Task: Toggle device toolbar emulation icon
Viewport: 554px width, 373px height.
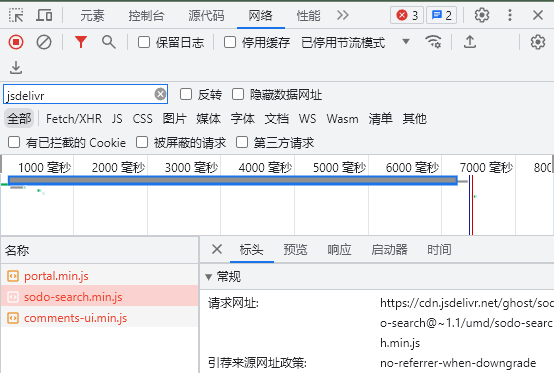Action: pyautogui.click(x=44, y=15)
